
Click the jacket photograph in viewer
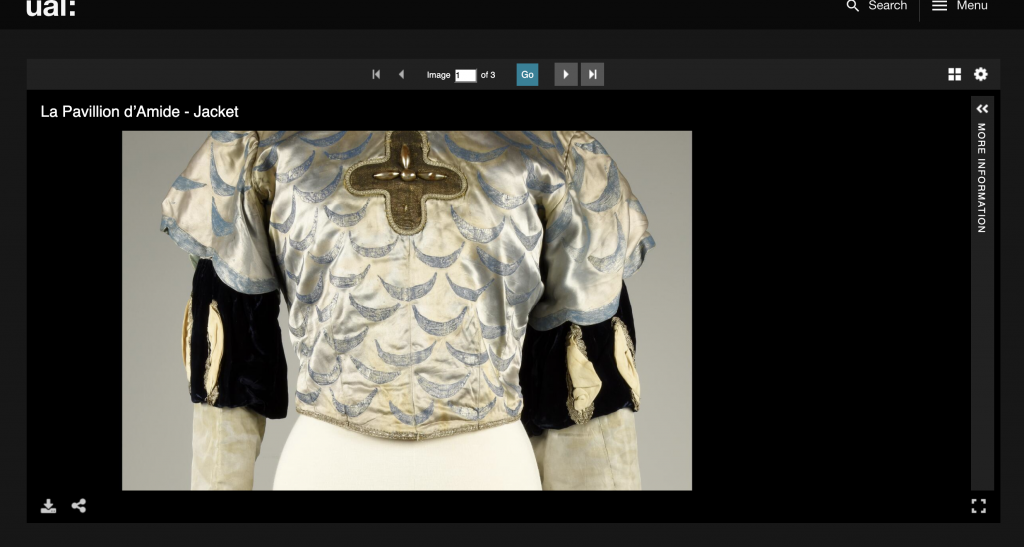coord(407,311)
